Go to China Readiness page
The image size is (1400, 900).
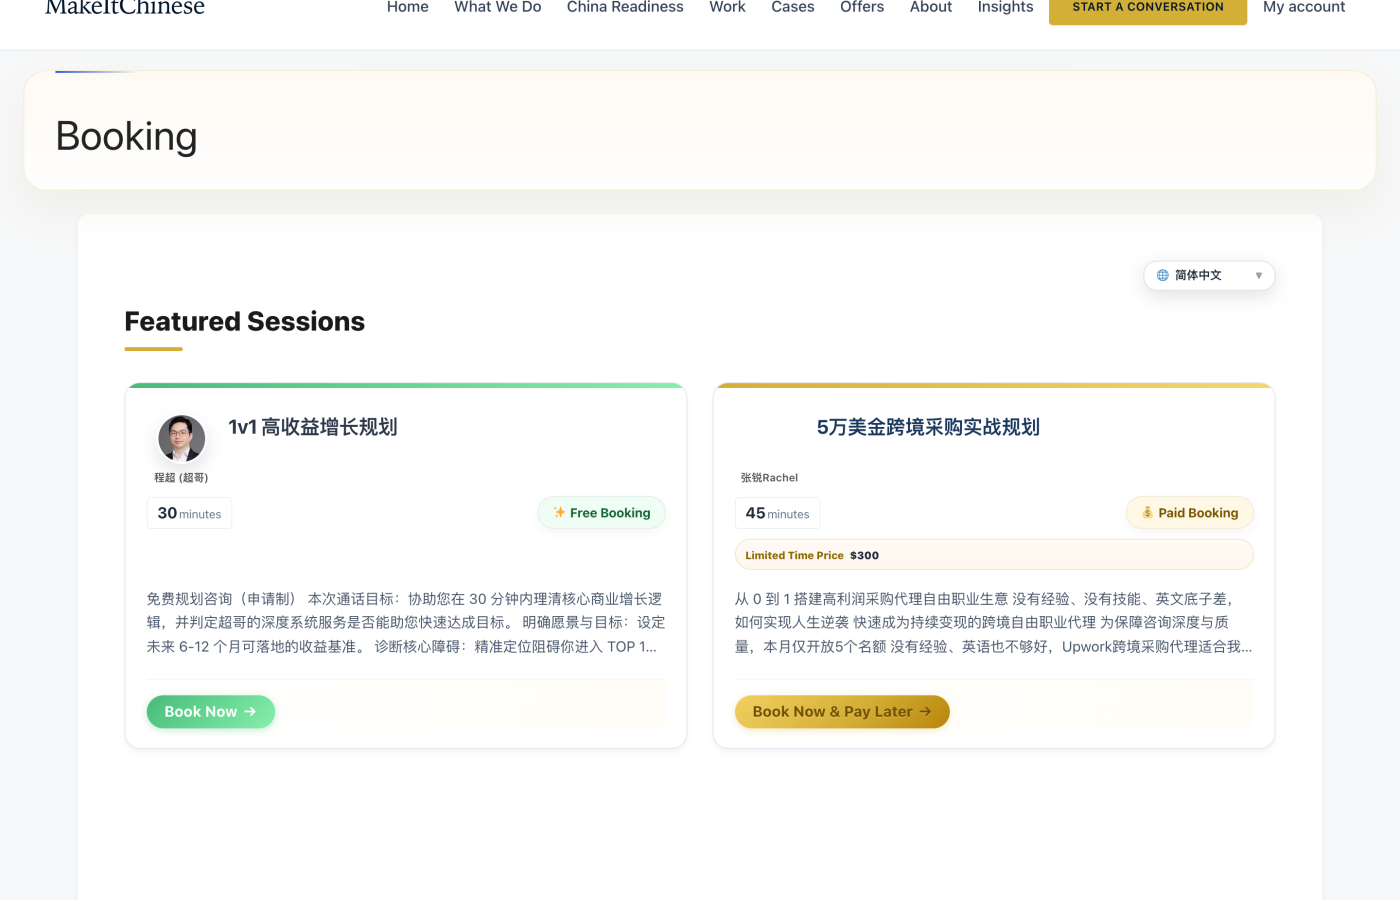tap(625, 7)
